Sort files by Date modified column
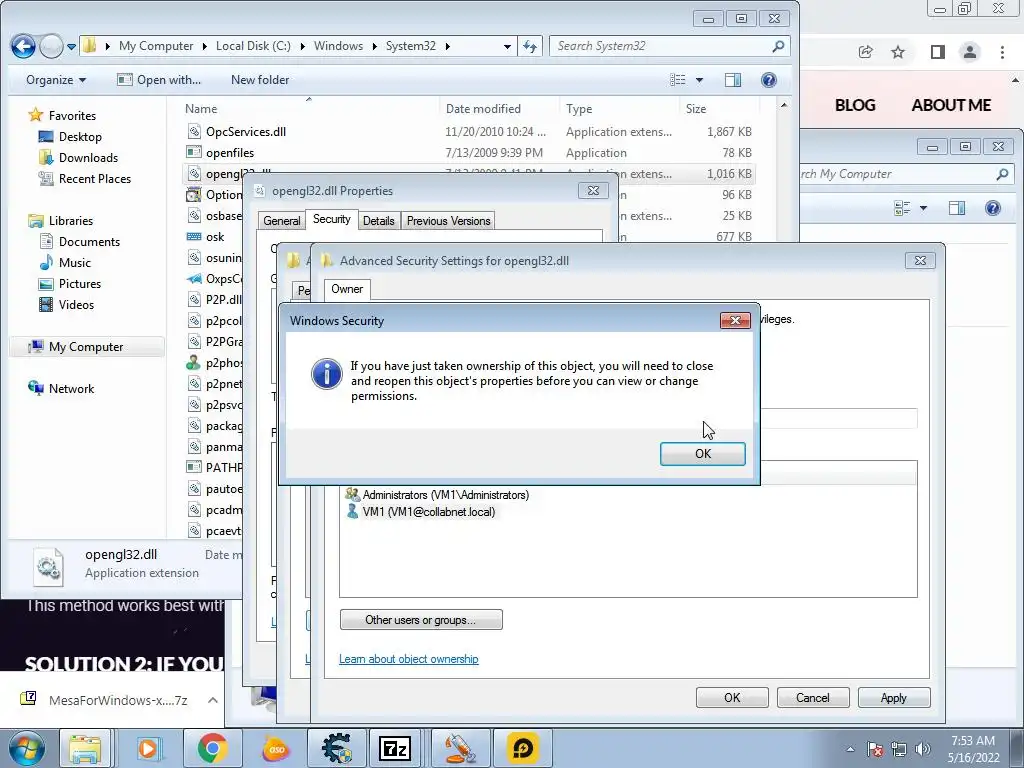This screenshot has height=768, width=1024. tap(483, 109)
